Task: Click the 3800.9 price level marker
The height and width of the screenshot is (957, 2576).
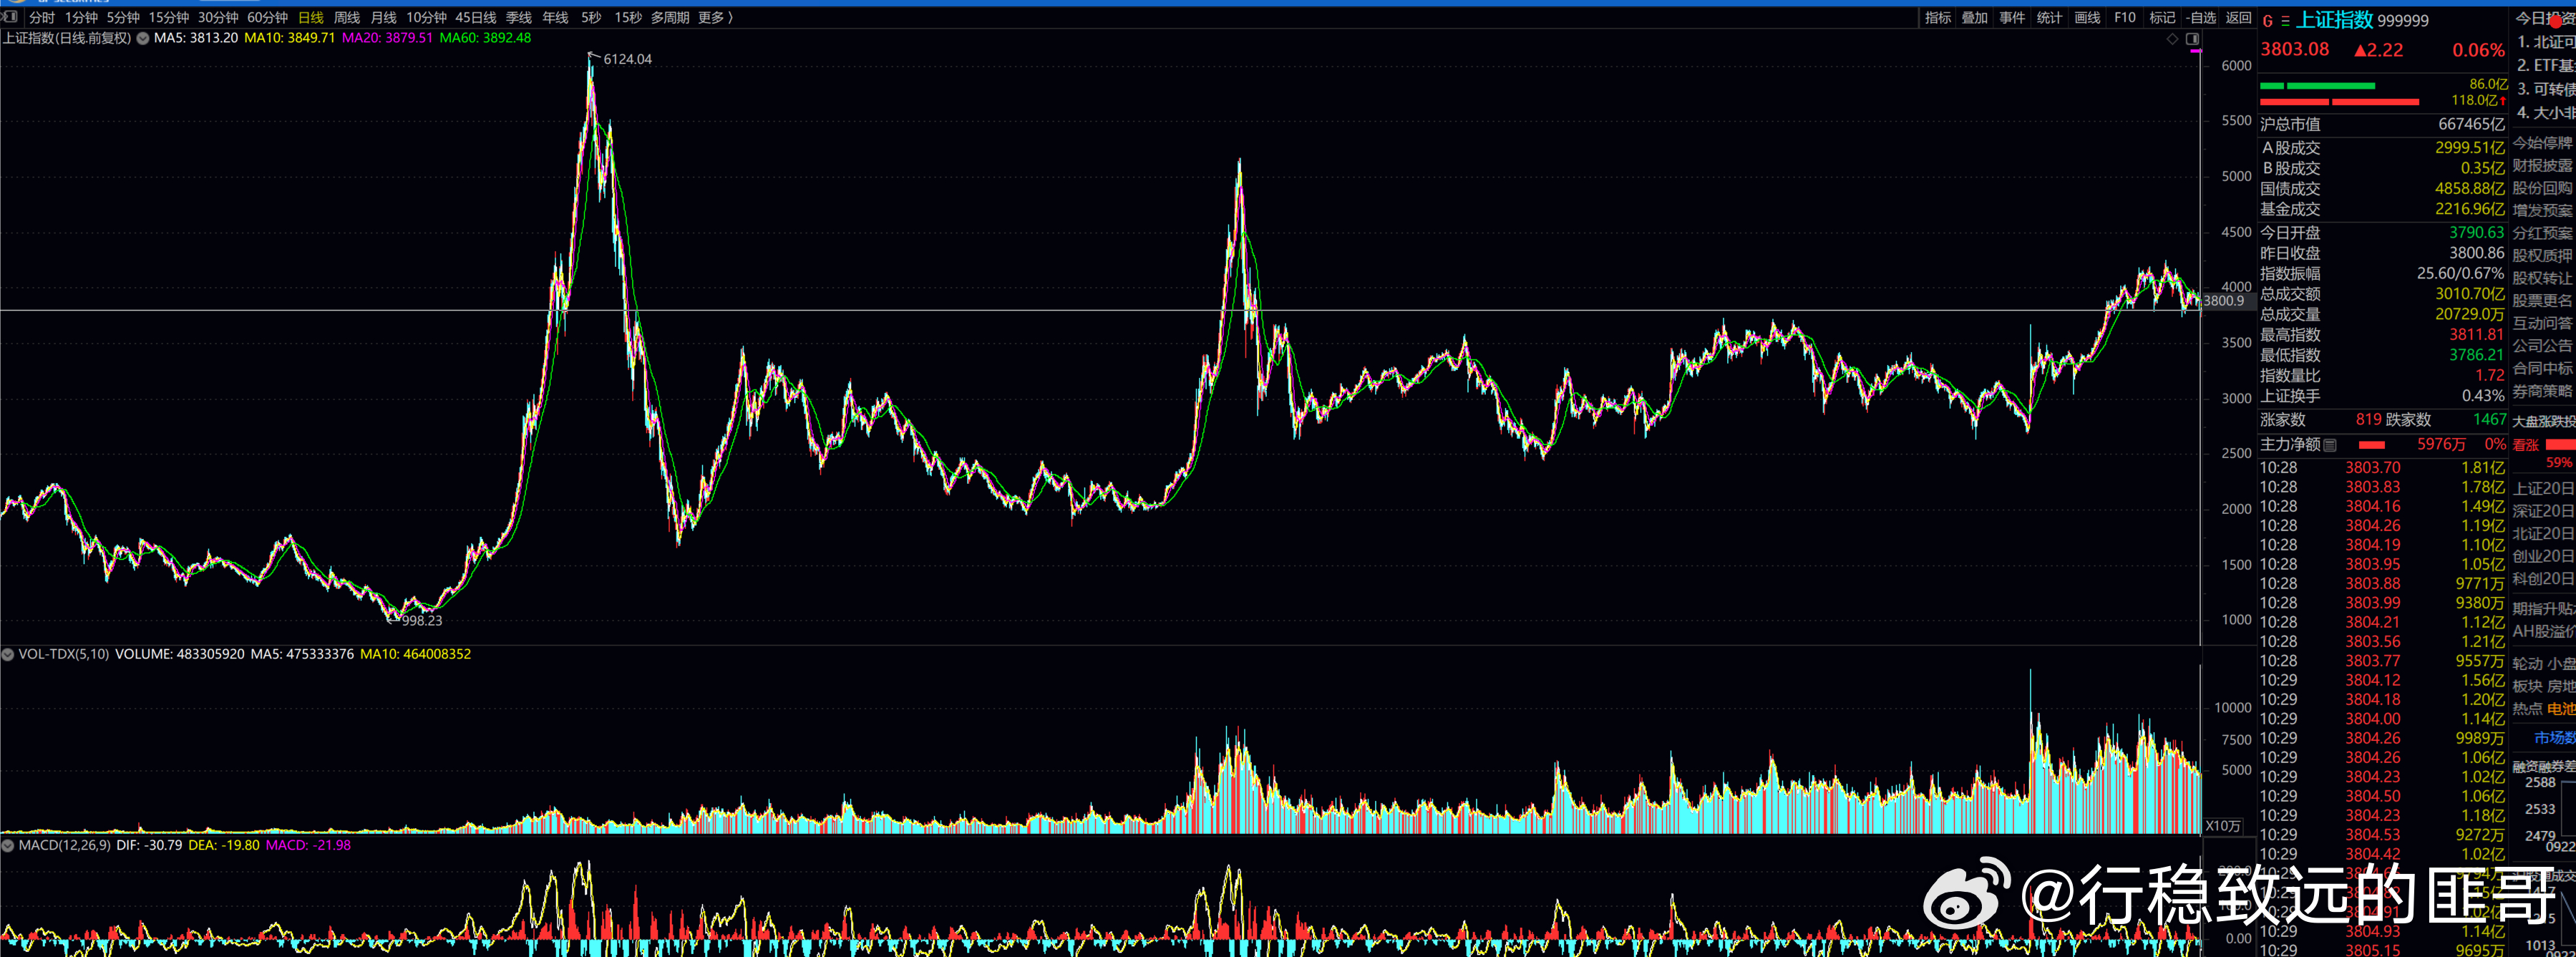Action: 2223,301
